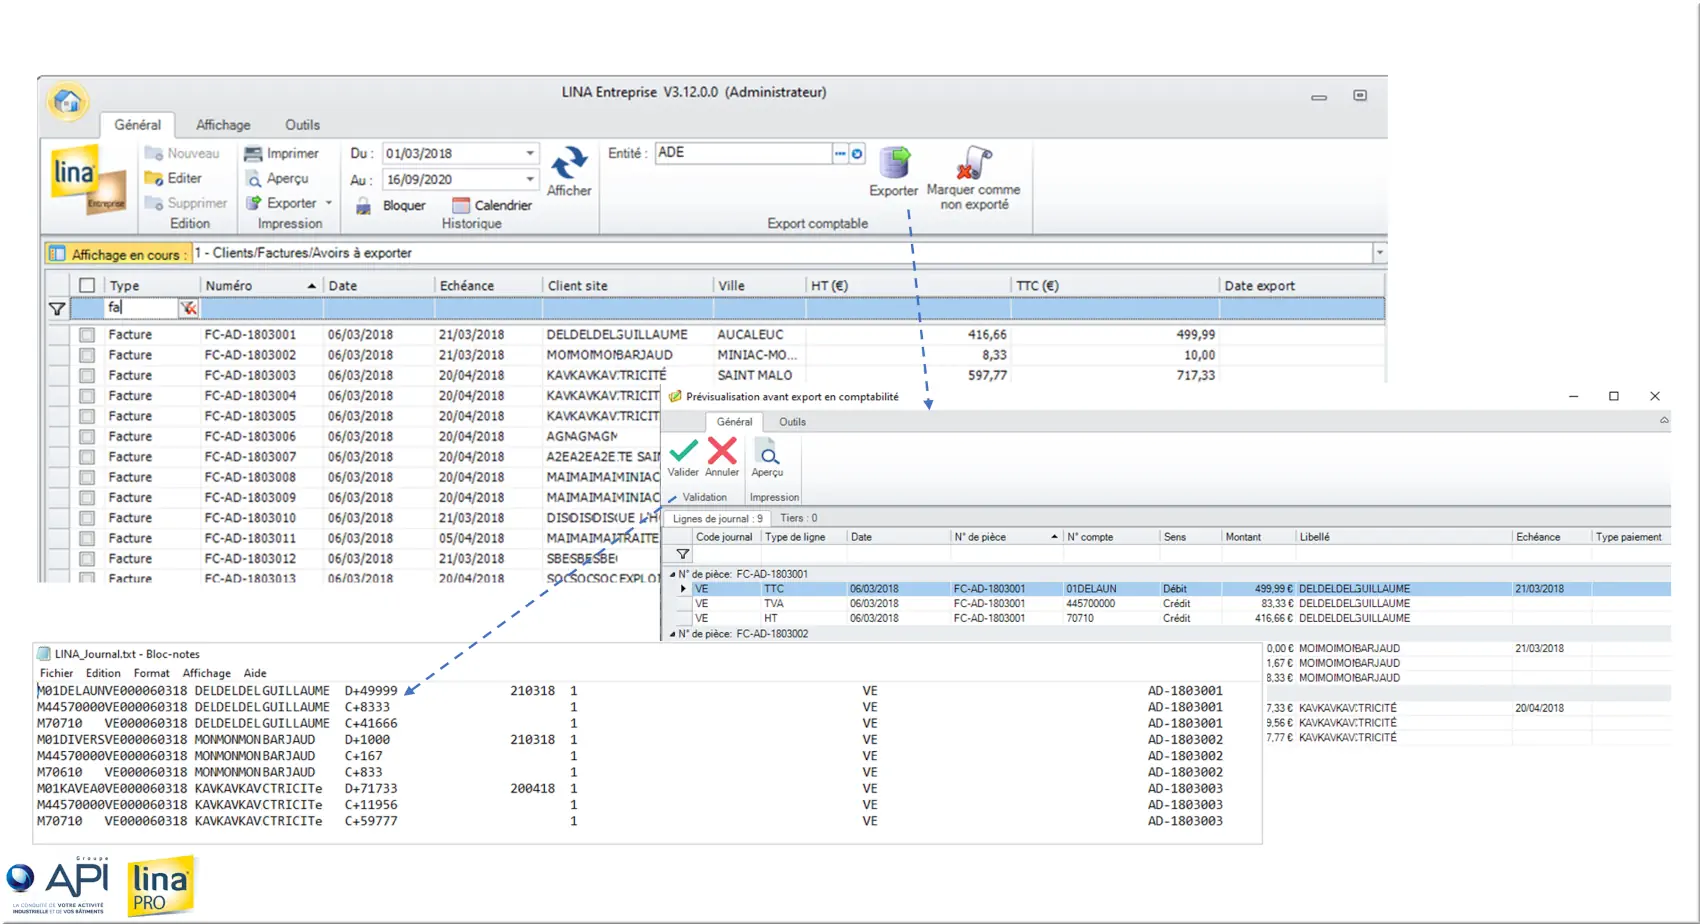Click the Prévisualisation window title icon

tap(675, 397)
